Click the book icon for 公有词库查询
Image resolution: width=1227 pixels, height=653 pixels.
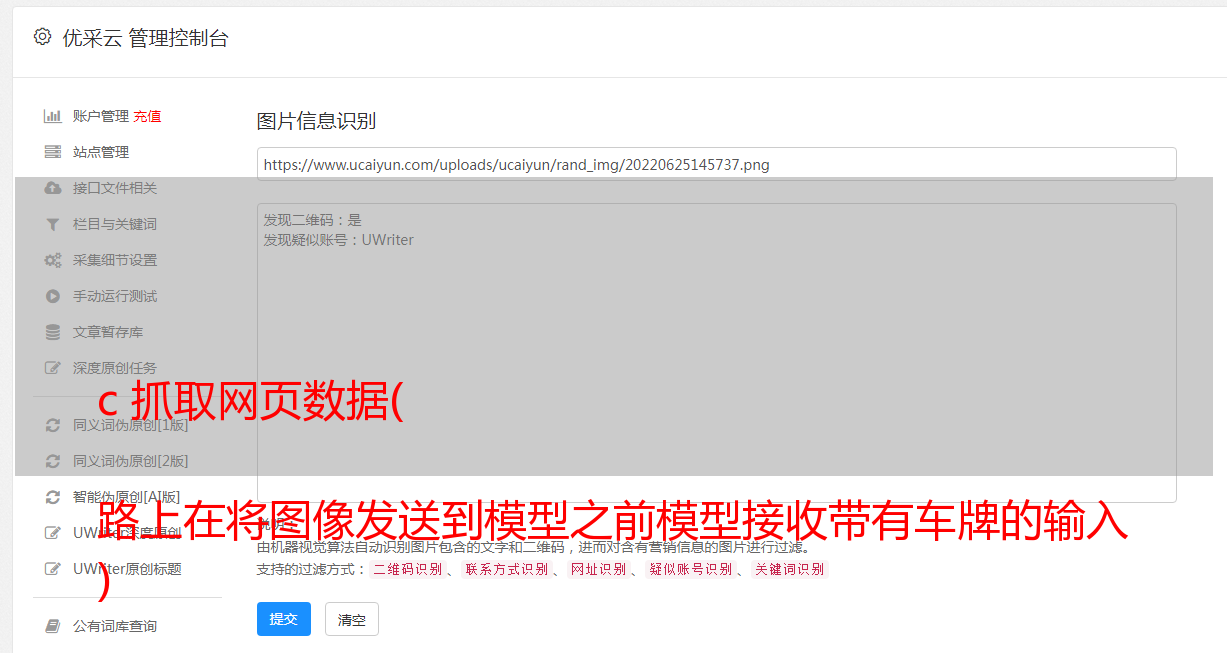(53, 626)
